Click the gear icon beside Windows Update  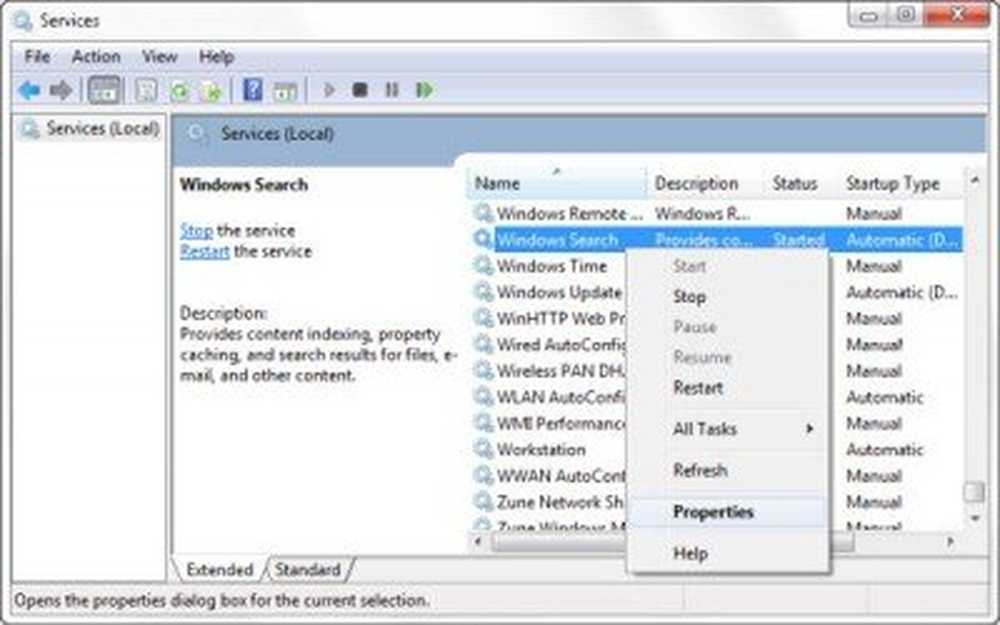pyautogui.click(x=484, y=292)
